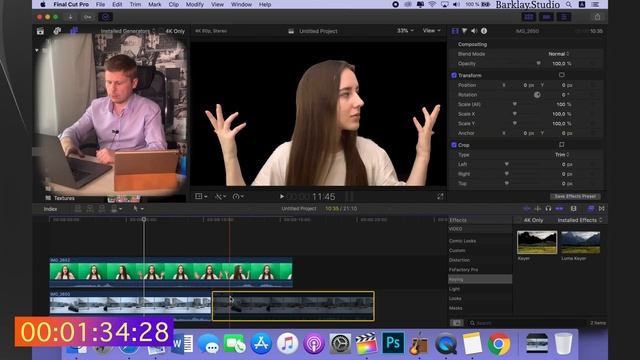This screenshot has height=360, width=640.
Task: Open the Blend Mode Normal dropdown
Action: [x=559, y=54]
